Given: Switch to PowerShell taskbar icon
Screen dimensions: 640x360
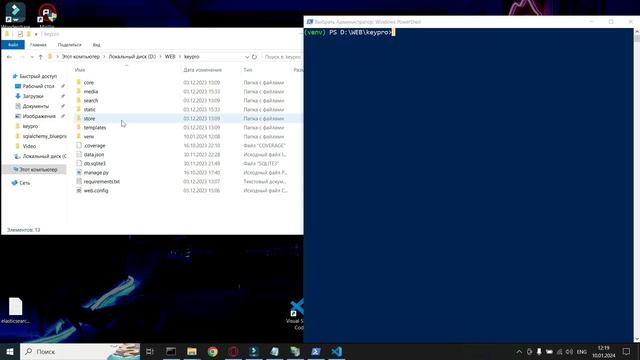Looking at the screenshot, I should click(x=316, y=351).
